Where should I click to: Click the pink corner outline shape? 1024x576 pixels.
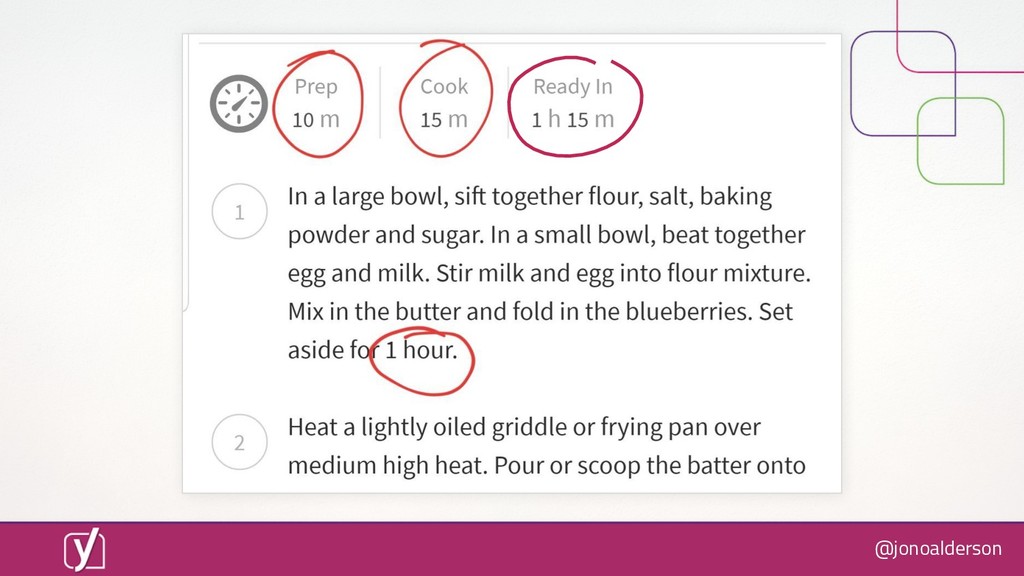(960, 37)
